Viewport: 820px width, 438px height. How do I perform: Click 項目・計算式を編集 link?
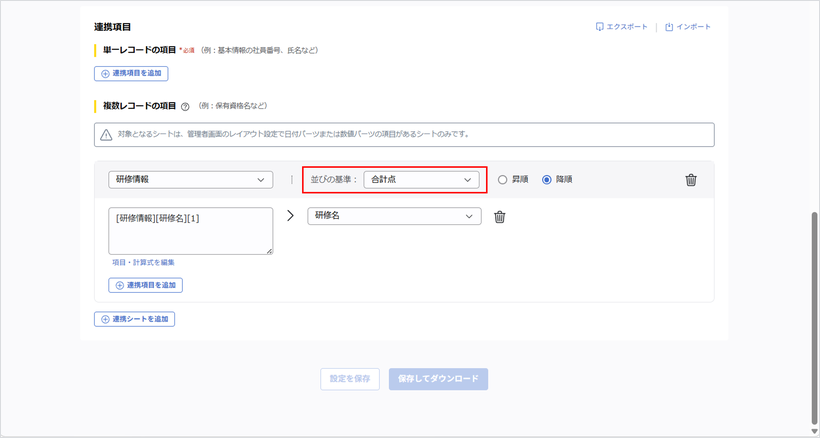tap(143, 262)
